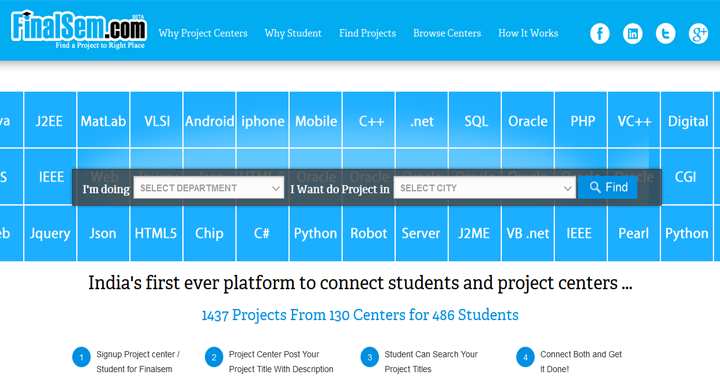Choose the SQL tile

click(475, 120)
